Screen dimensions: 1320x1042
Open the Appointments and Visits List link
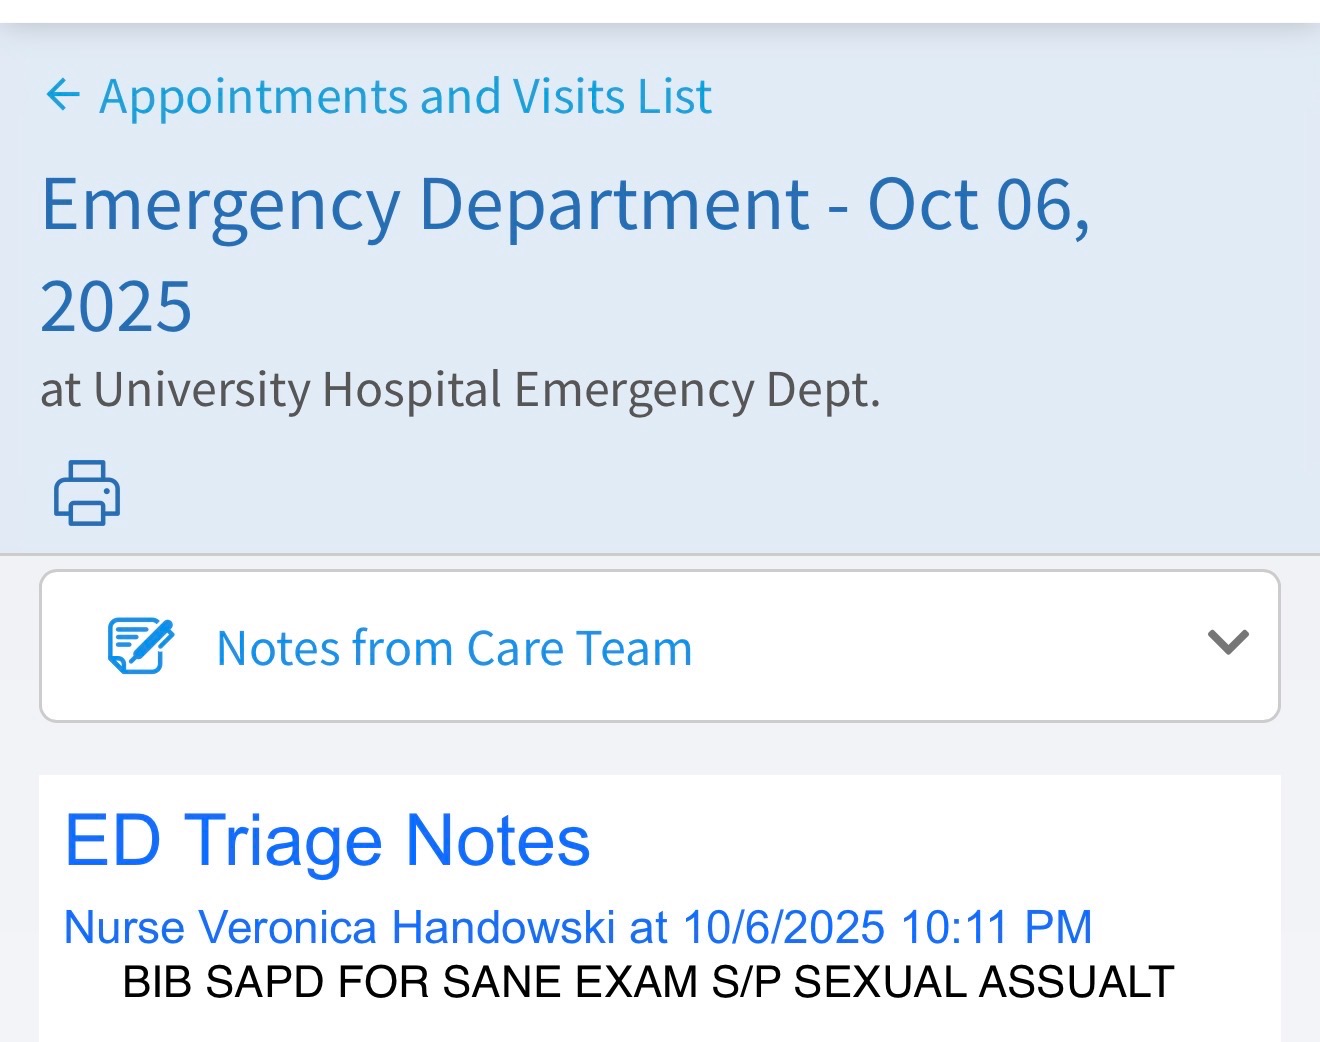tap(405, 97)
